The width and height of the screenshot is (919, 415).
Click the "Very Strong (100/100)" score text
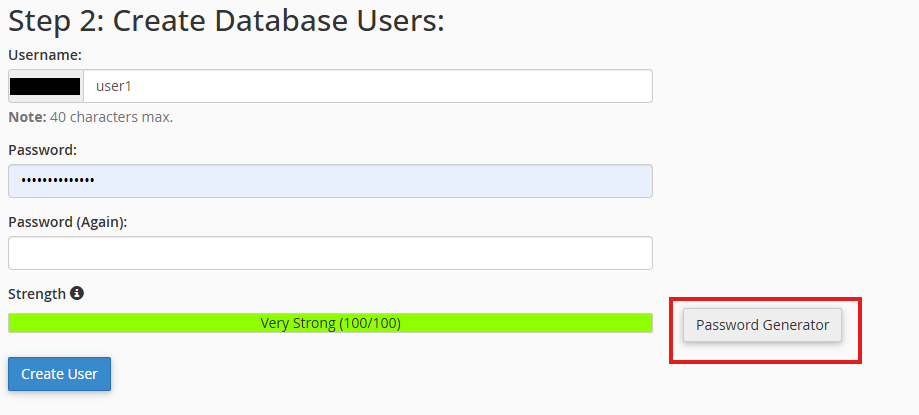tap(331, 323)
